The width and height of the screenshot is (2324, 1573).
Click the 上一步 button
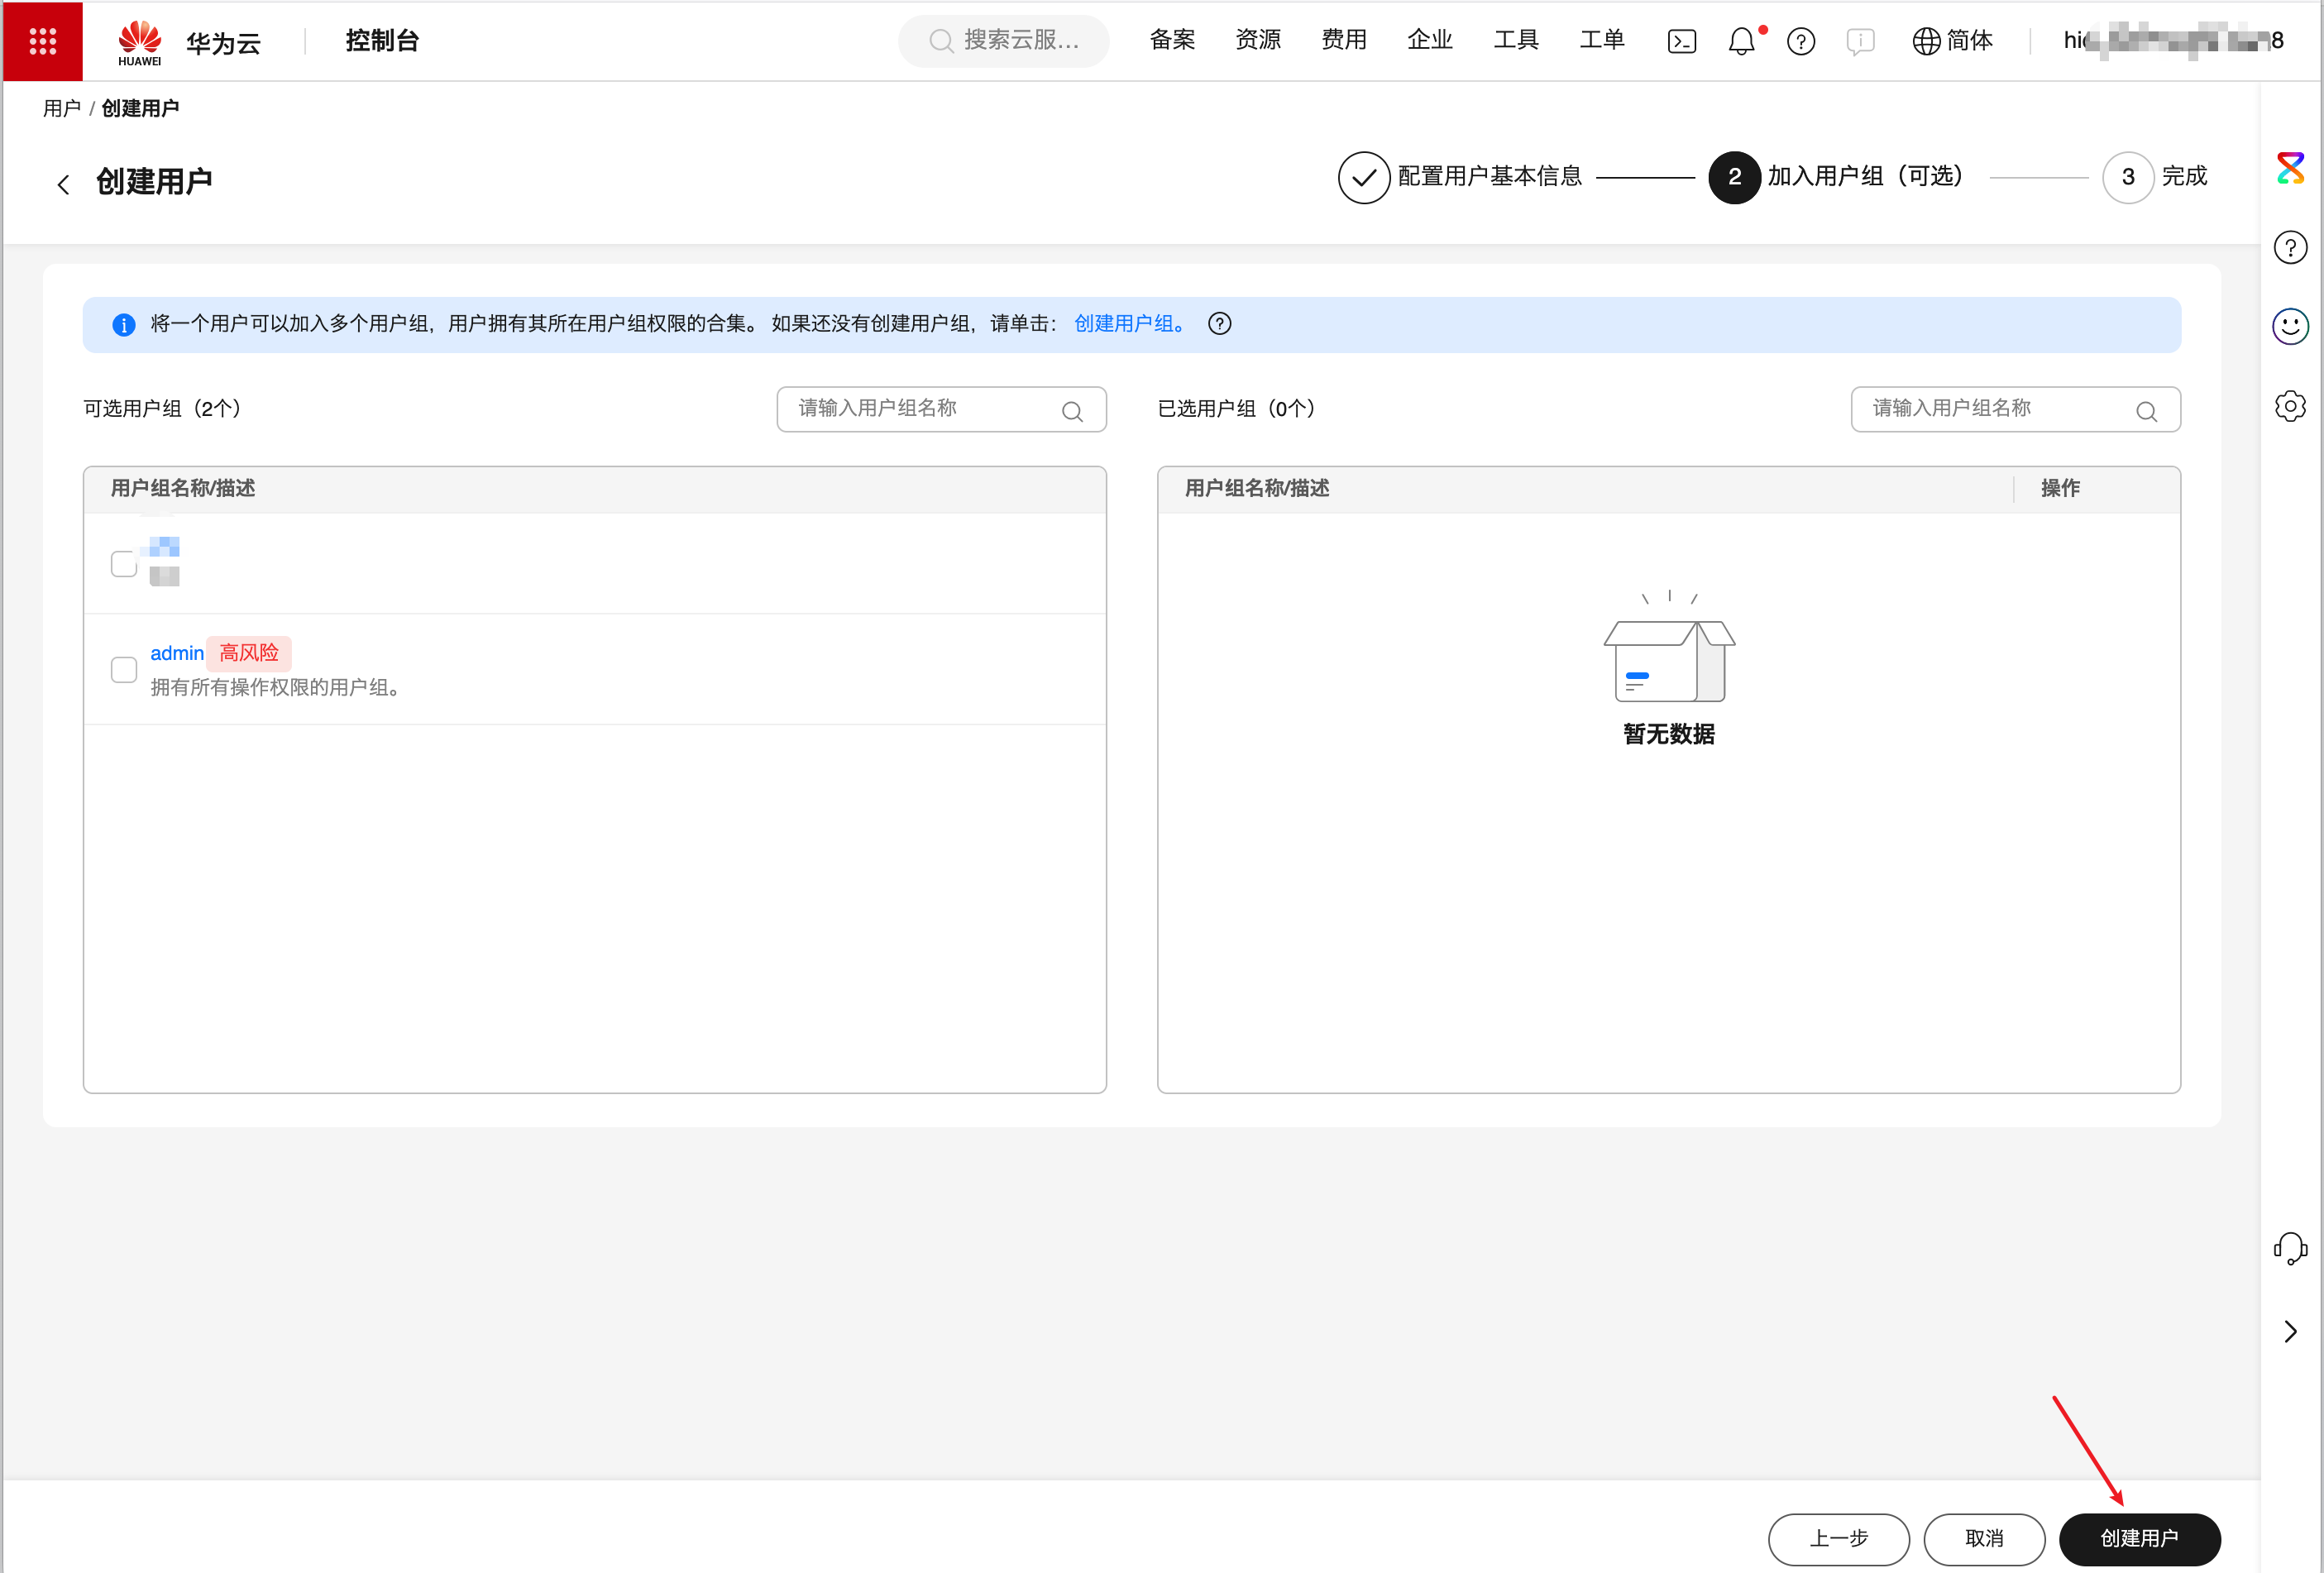click(x=1838, y=1538)
